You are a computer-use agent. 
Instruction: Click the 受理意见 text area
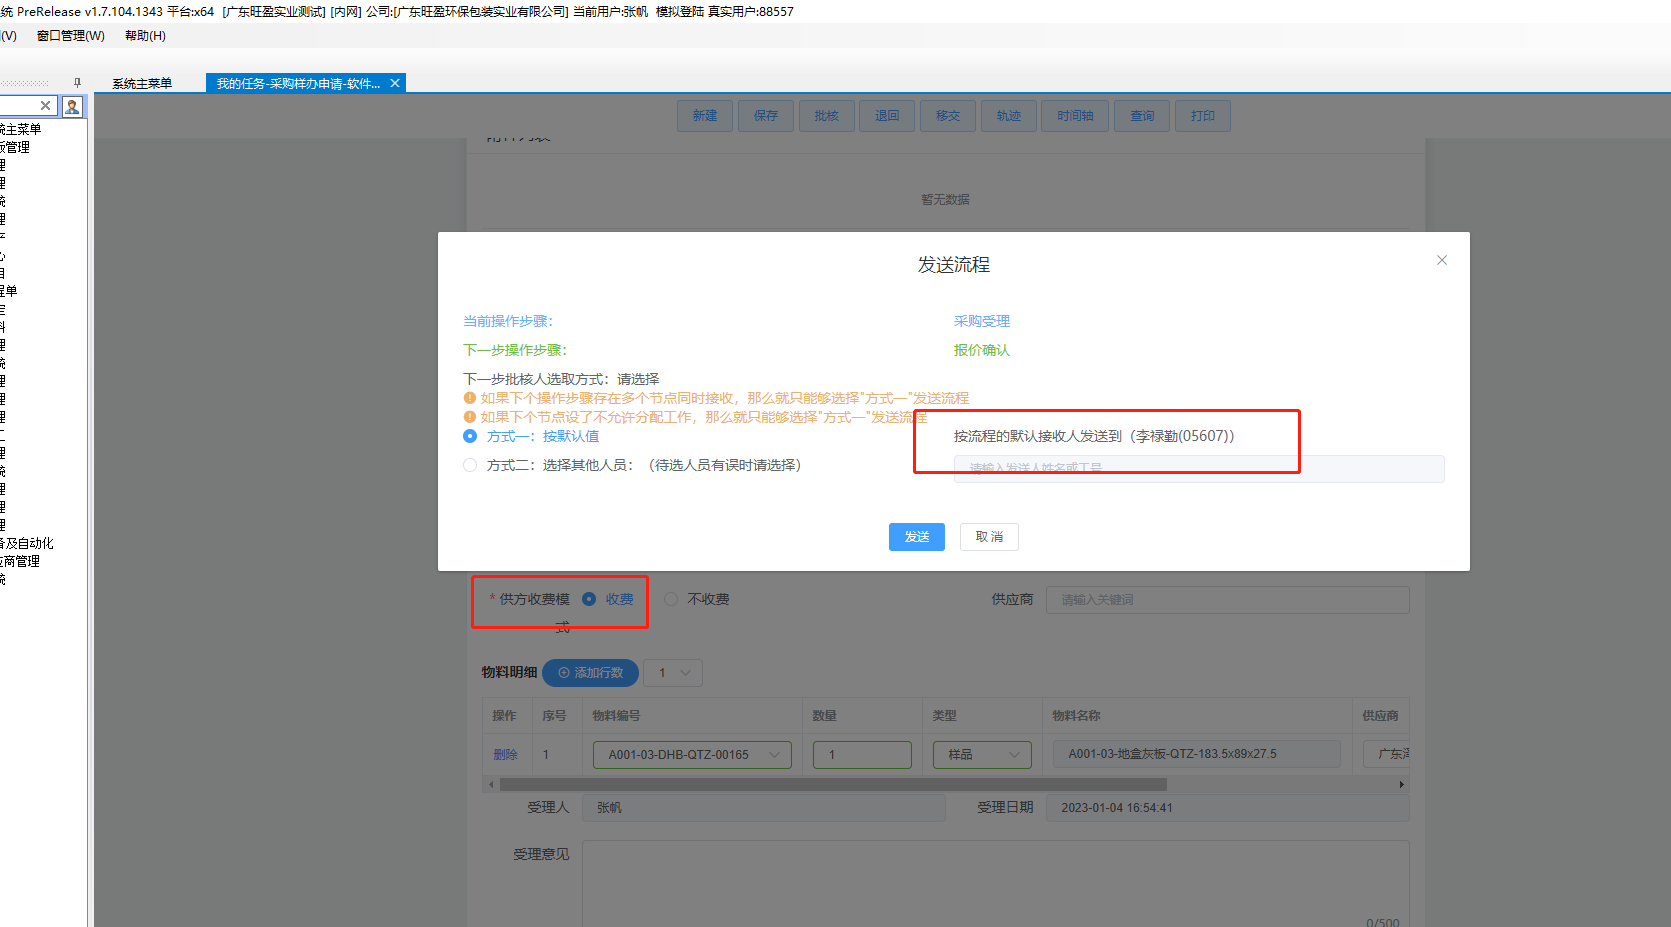coord(996,884)
